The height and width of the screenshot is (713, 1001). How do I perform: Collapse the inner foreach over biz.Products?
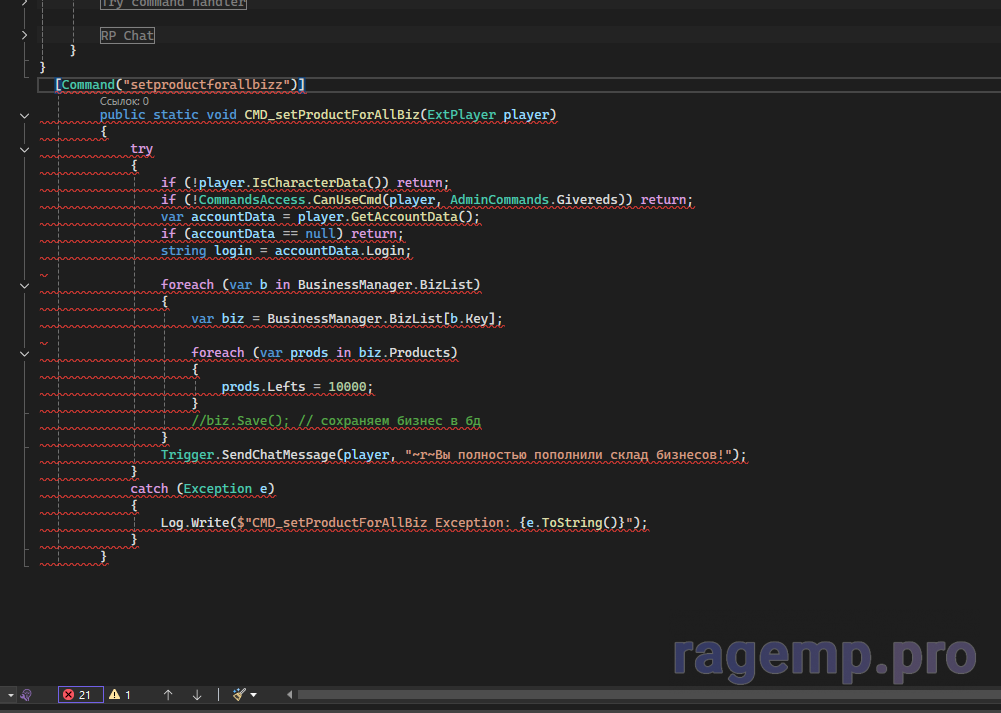tap(25, 353)
